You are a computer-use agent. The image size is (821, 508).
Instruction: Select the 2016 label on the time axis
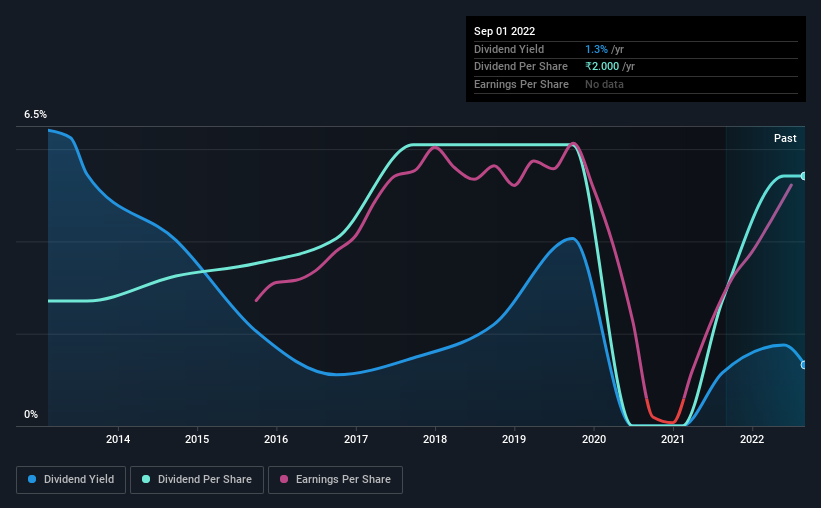(x=276, y=439)
